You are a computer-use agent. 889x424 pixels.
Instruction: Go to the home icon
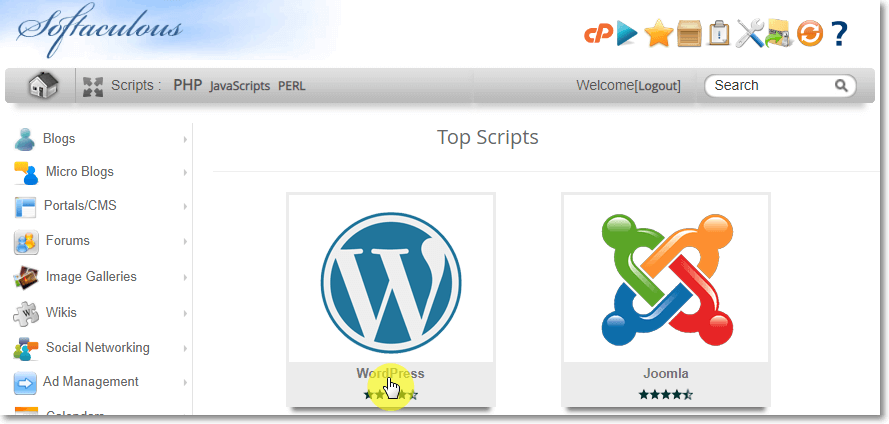(43, 86)
